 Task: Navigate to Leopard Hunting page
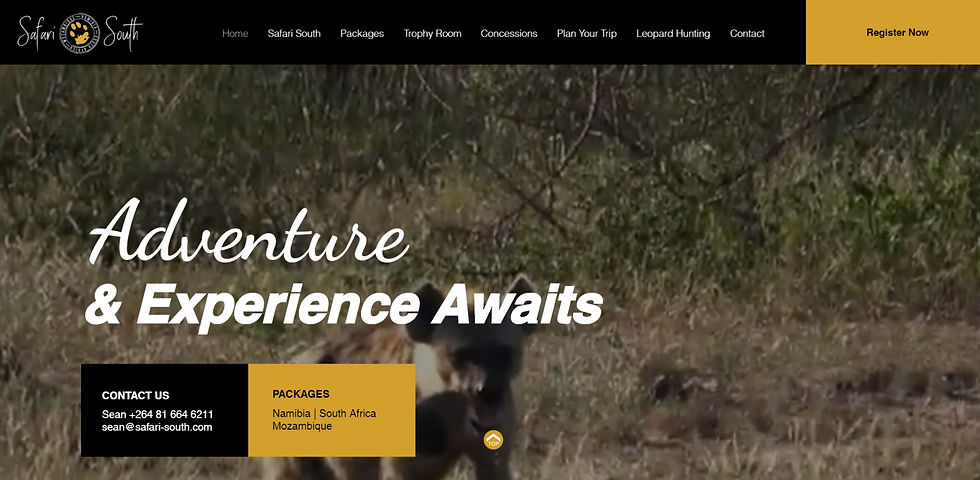point(673,33)
